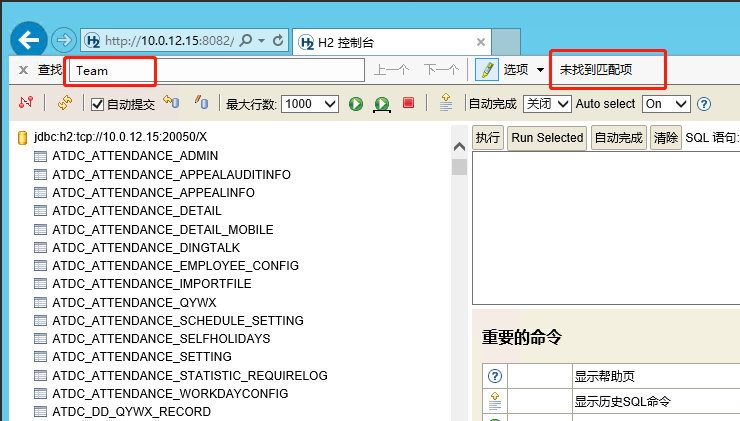Toggle the 自动提交 auto commit checkbox
The image size is (740, 421).
pos(97,104)
